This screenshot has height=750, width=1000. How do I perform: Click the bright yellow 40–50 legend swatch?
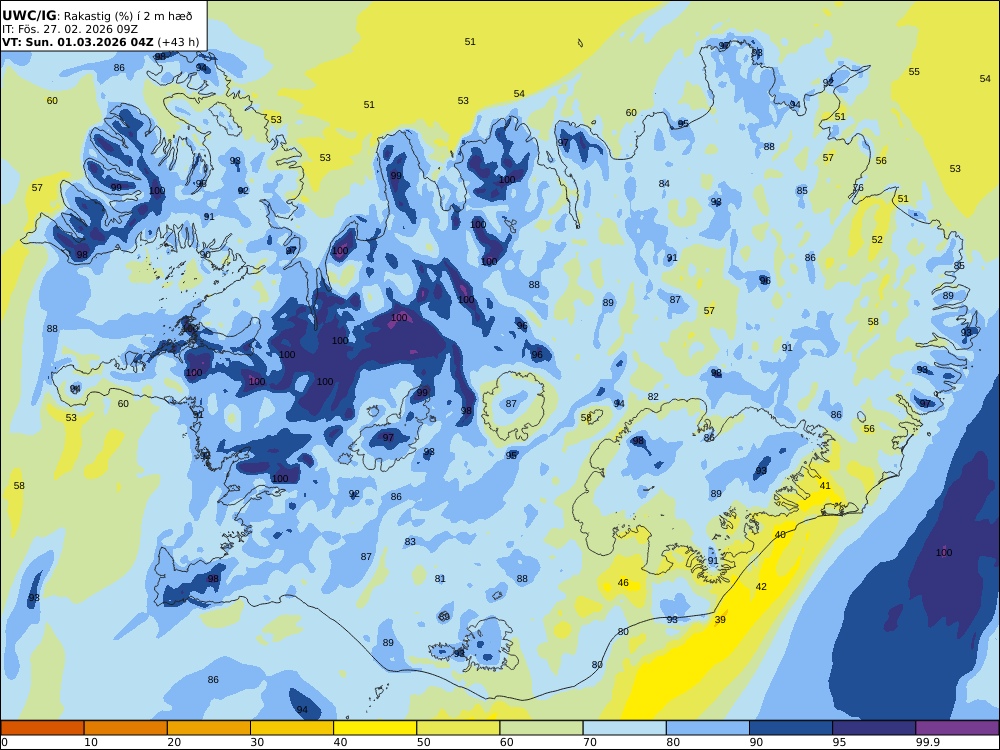point(375,728)
